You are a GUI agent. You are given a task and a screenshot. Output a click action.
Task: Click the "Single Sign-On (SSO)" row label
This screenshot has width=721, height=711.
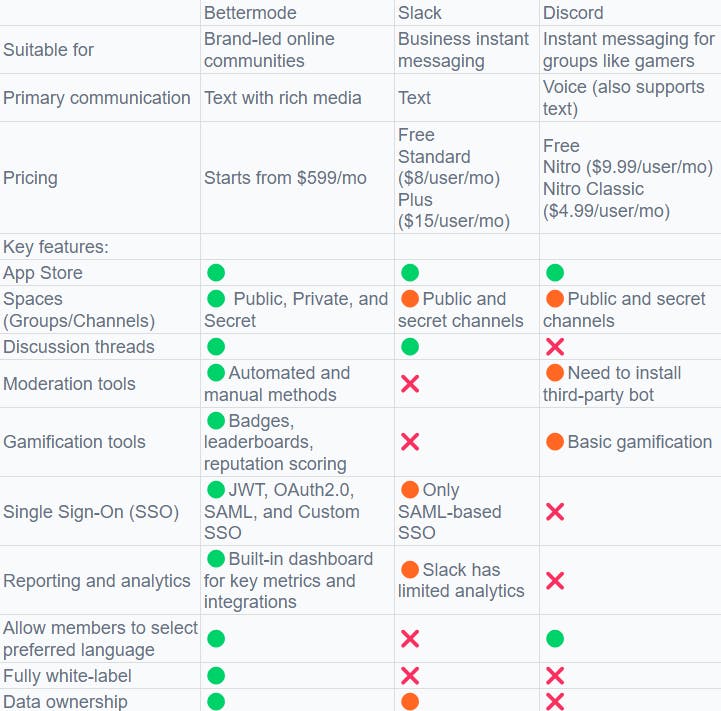click(91, 512)
